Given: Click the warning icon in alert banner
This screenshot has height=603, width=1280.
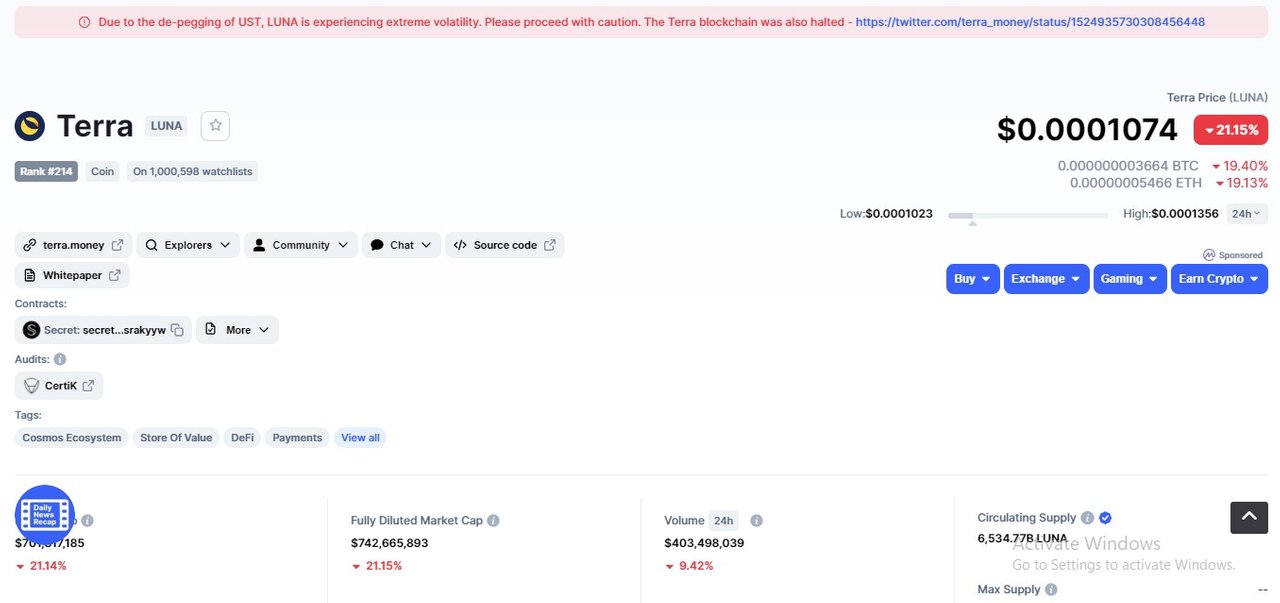Looking at the screenshot, I should click(84, 22).
